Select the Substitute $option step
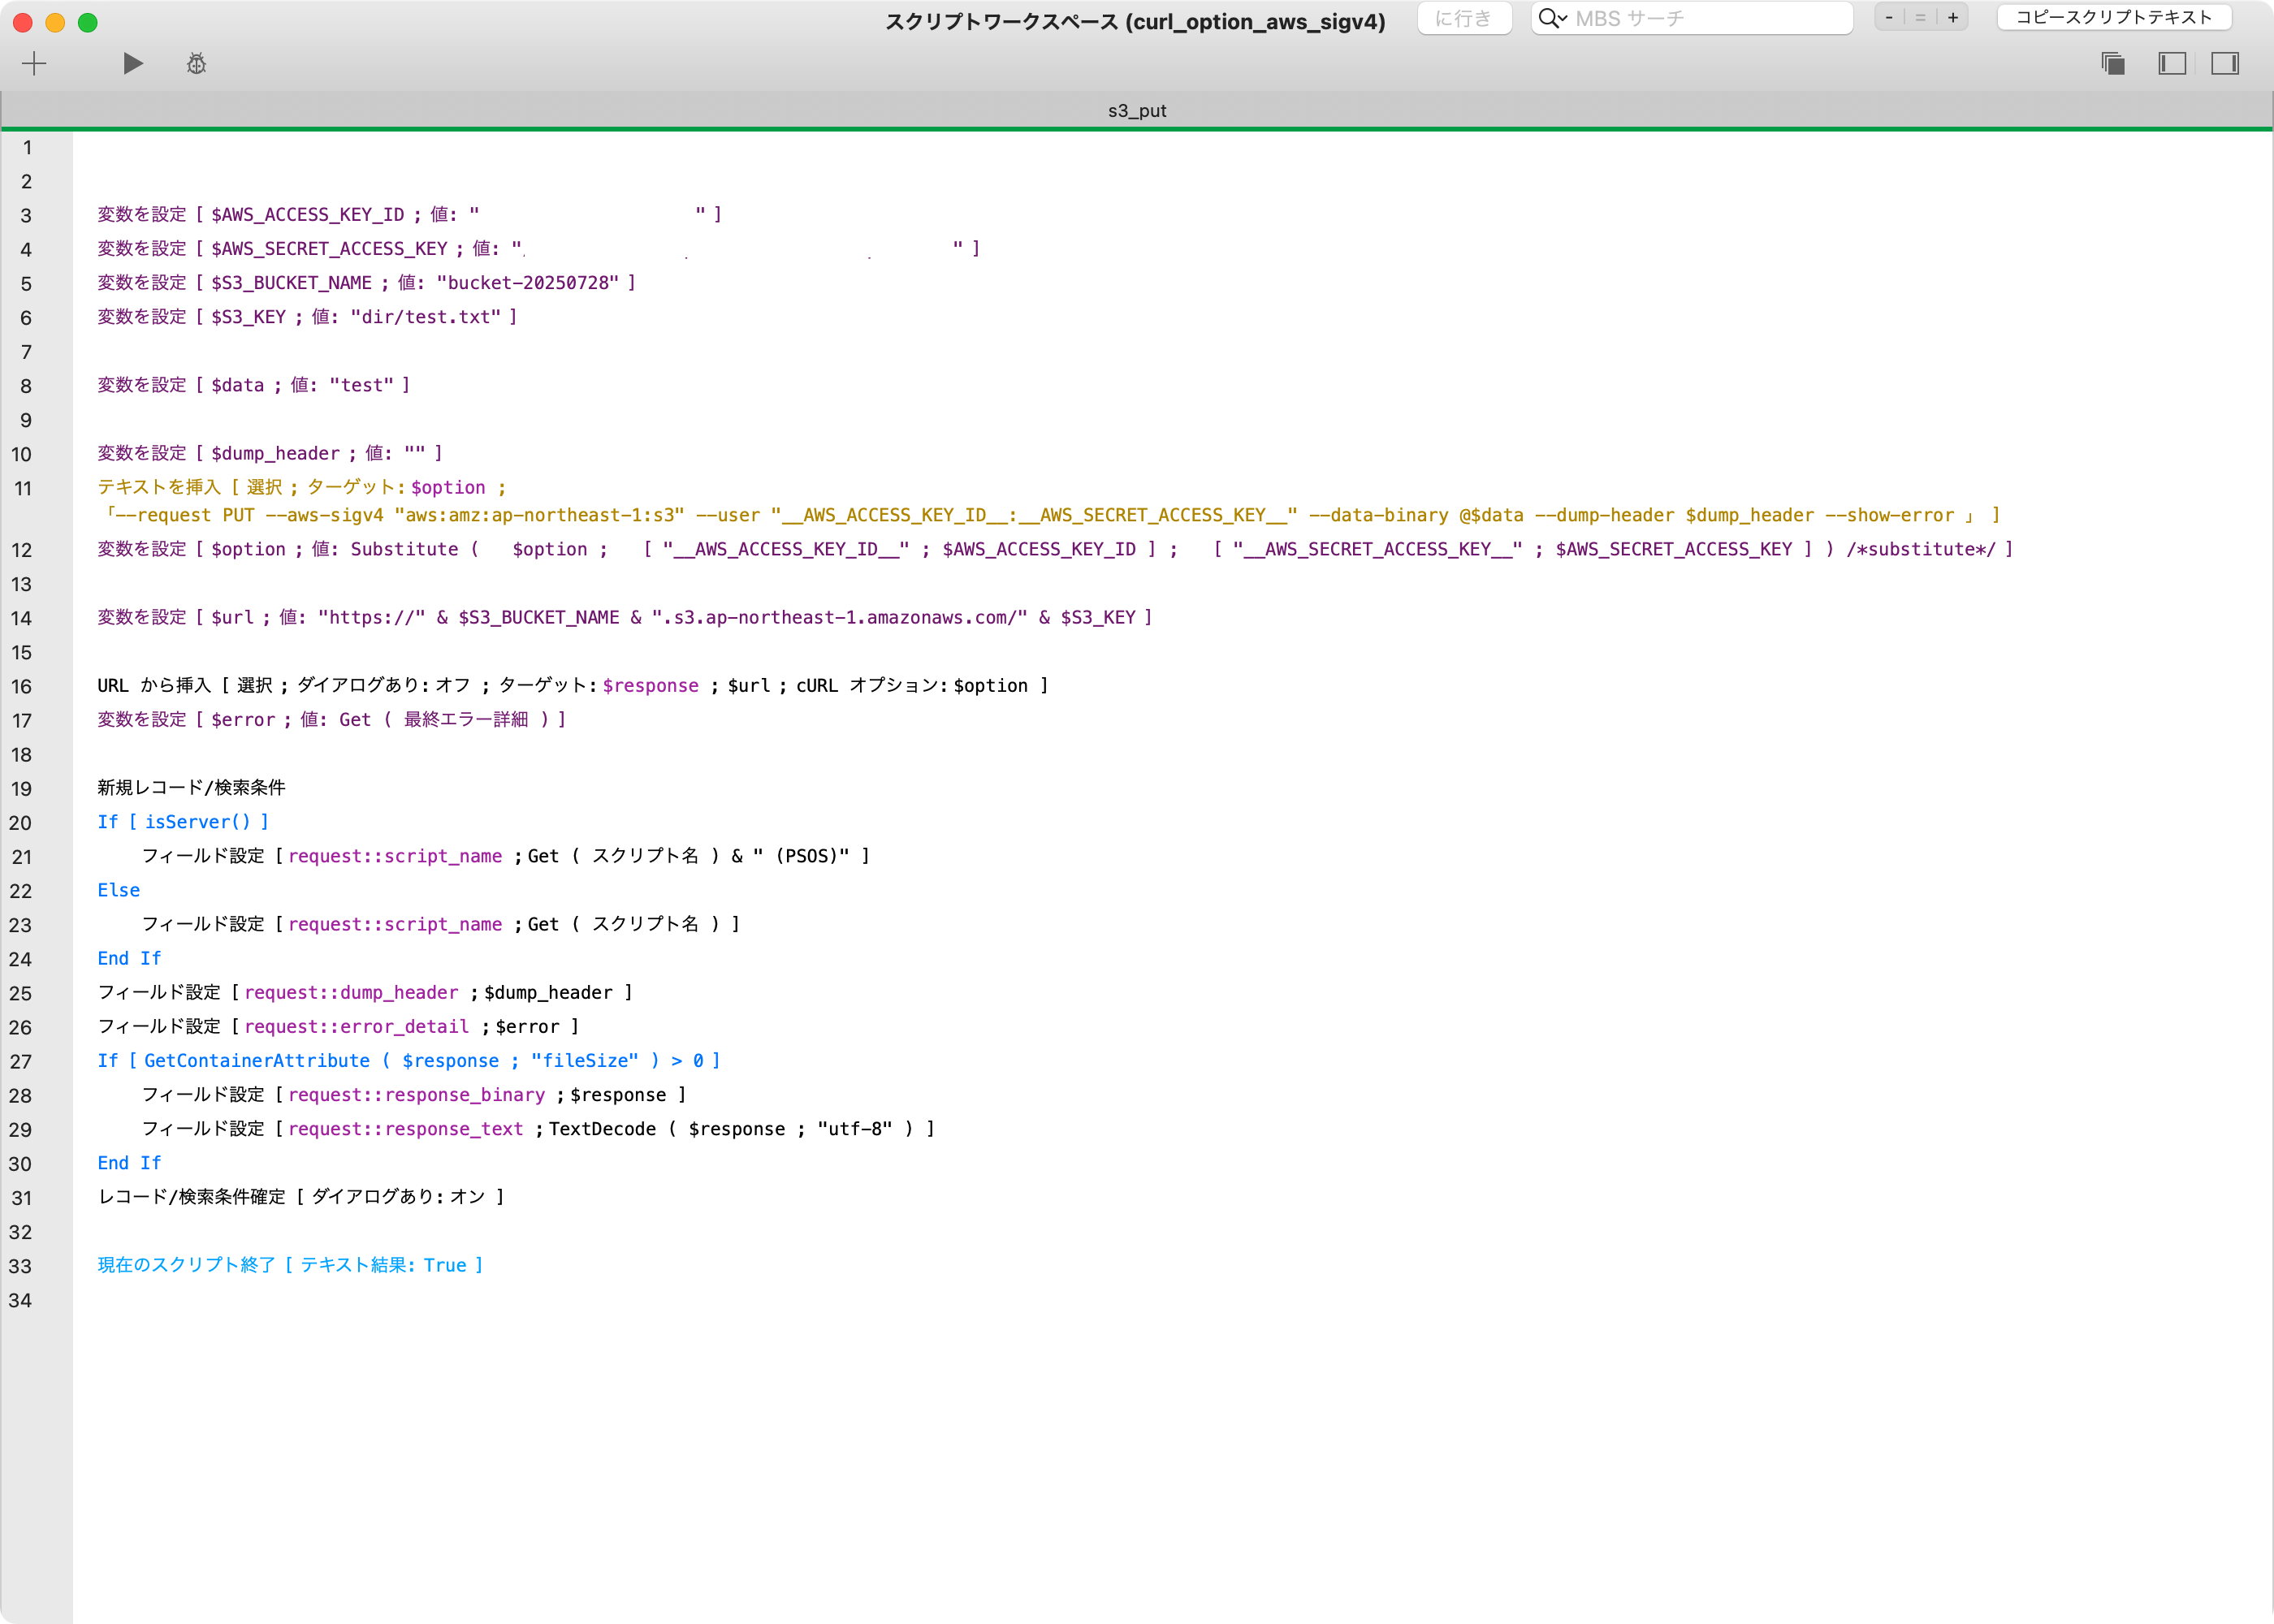The width and height of the screenshot is (2274, 1624). coord(1055,549)
